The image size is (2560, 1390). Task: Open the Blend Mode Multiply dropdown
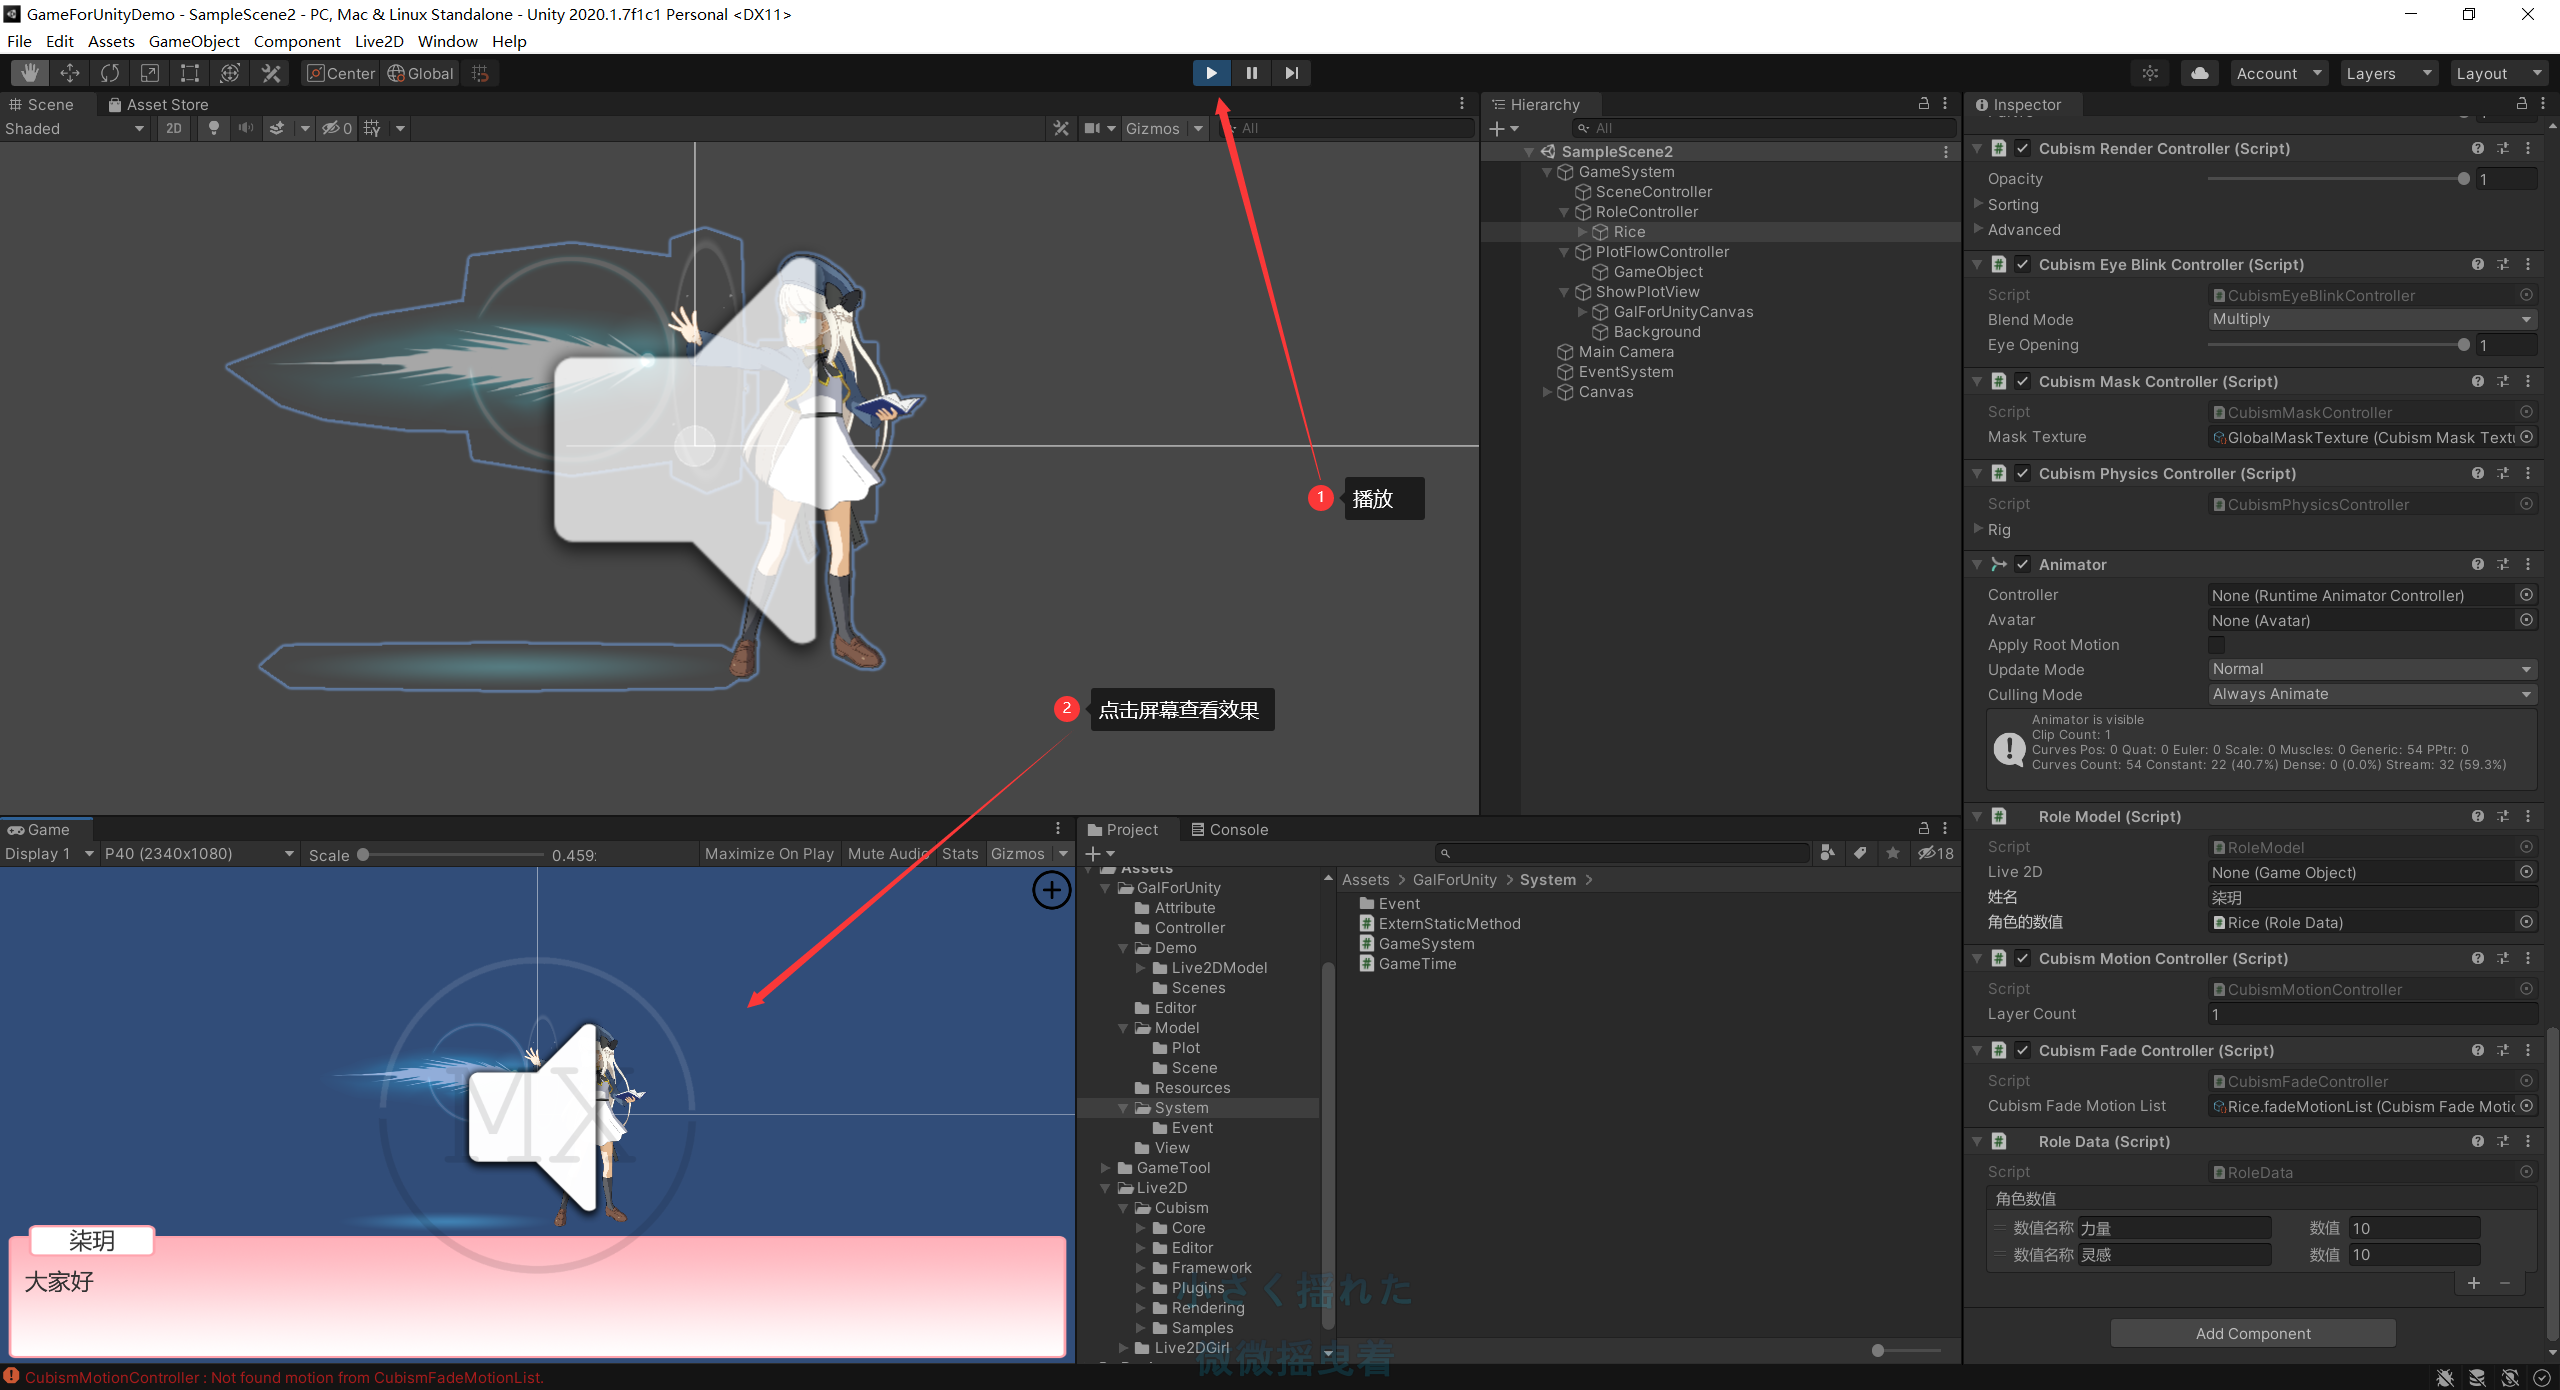pyautogui.click(x=2371, y=319)
